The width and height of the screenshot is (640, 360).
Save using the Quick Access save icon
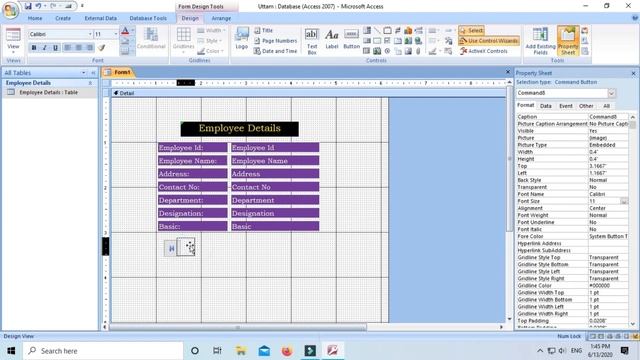coord(28,6)
